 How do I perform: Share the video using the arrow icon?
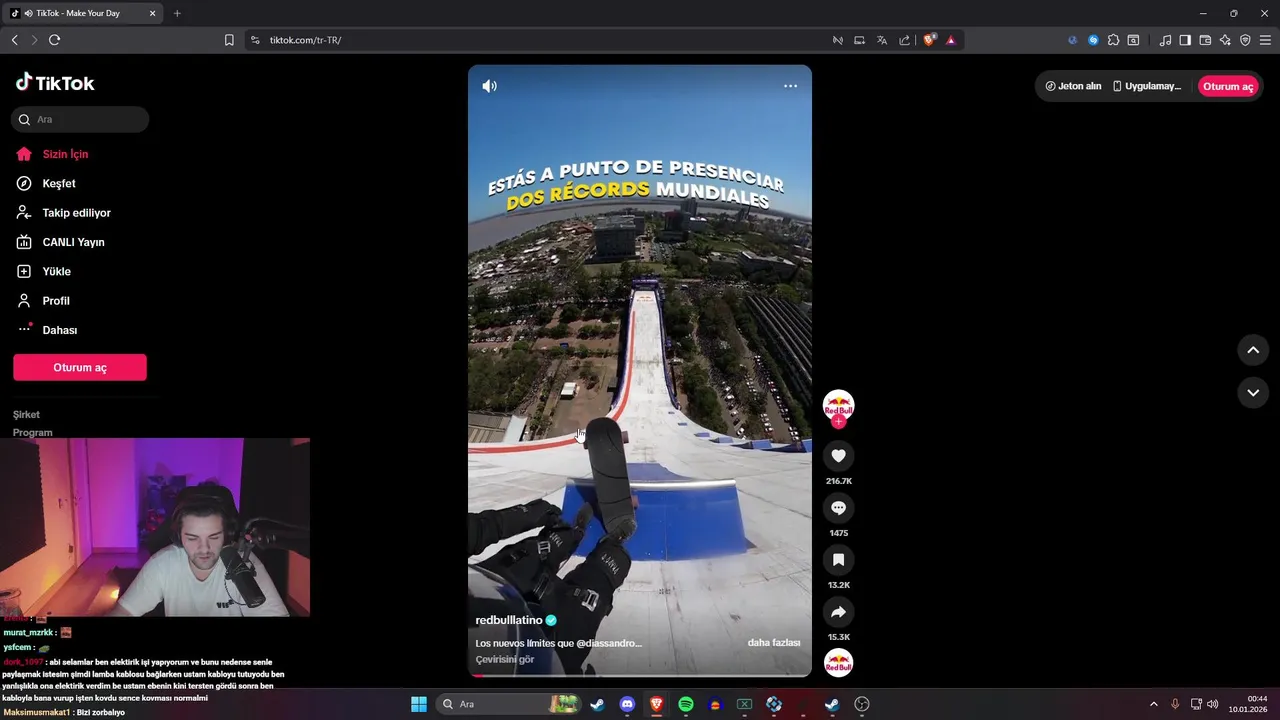click(838, 612)
